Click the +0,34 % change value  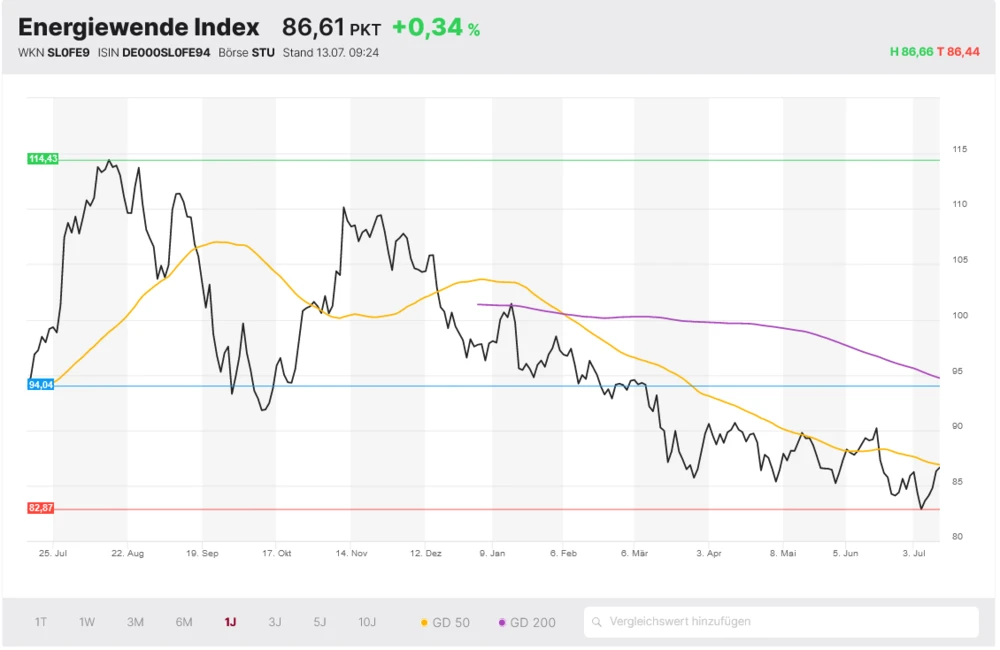pos(435,28)
